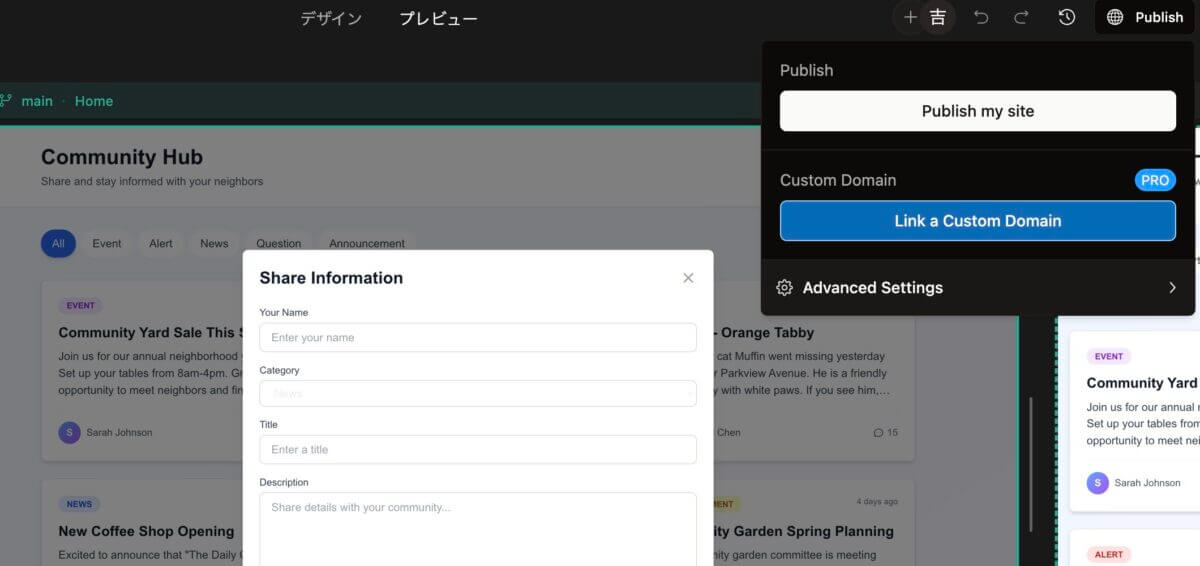Click Link a Custom Domain button
The image size is (1200, 566).
click(x=977, y=221)
